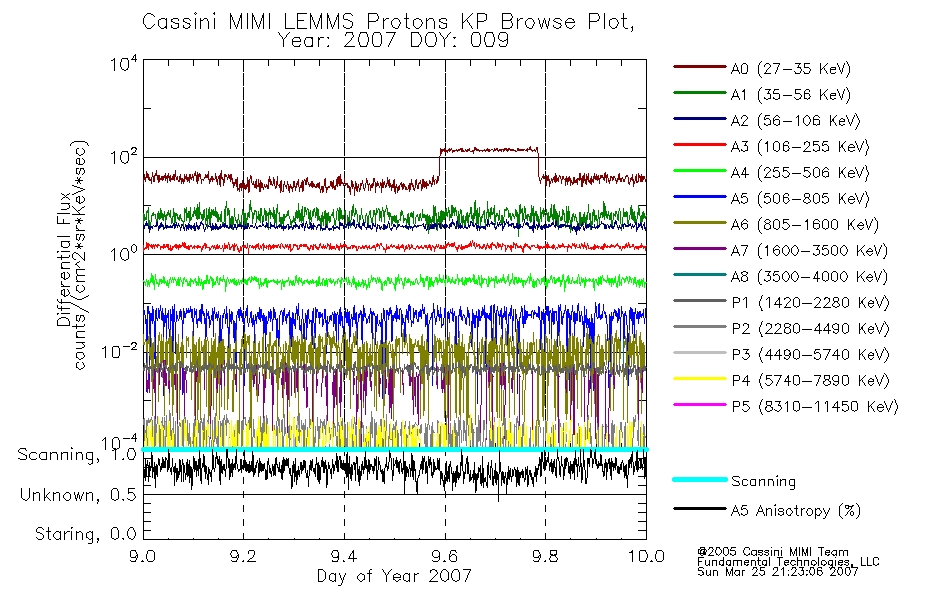
Task: Click the red A3 legend line
Action: (x=700, y=145)
